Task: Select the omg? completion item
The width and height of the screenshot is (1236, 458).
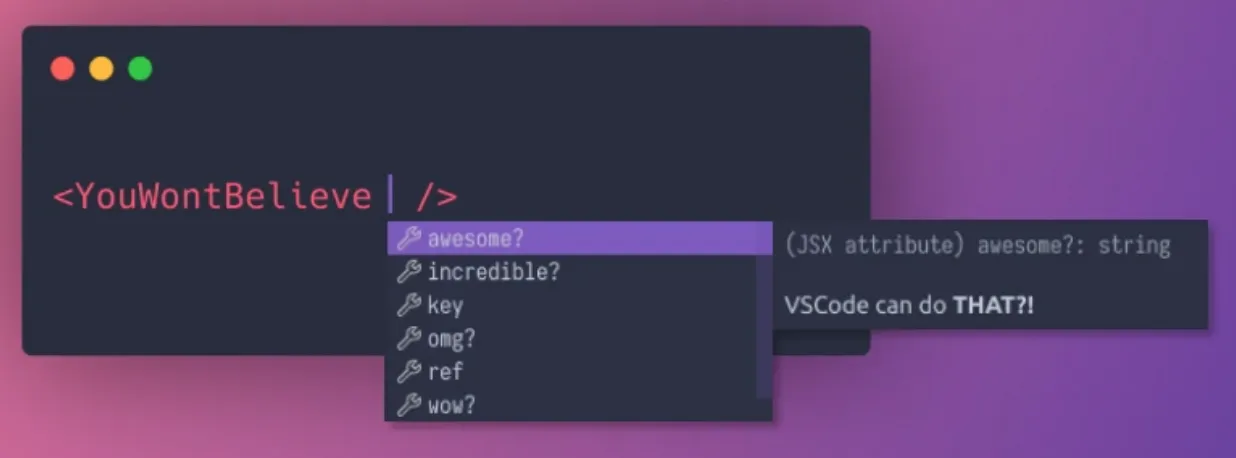Action: [x=572, y=339]
